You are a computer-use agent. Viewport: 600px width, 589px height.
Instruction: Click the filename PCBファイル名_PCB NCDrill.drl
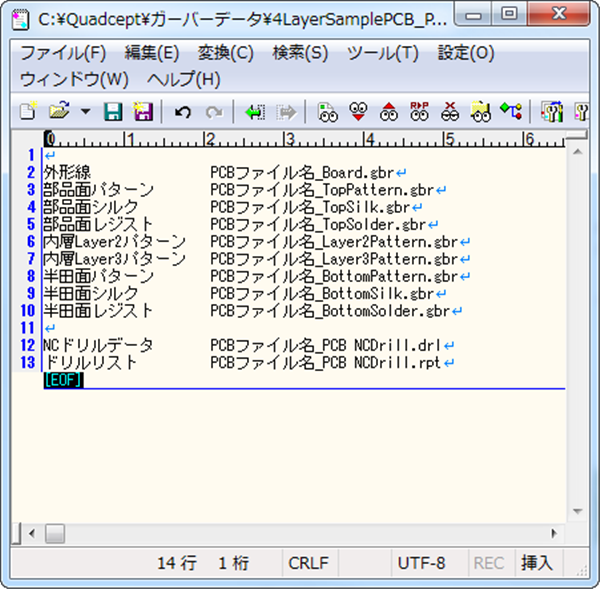click(x=326, y=345)
